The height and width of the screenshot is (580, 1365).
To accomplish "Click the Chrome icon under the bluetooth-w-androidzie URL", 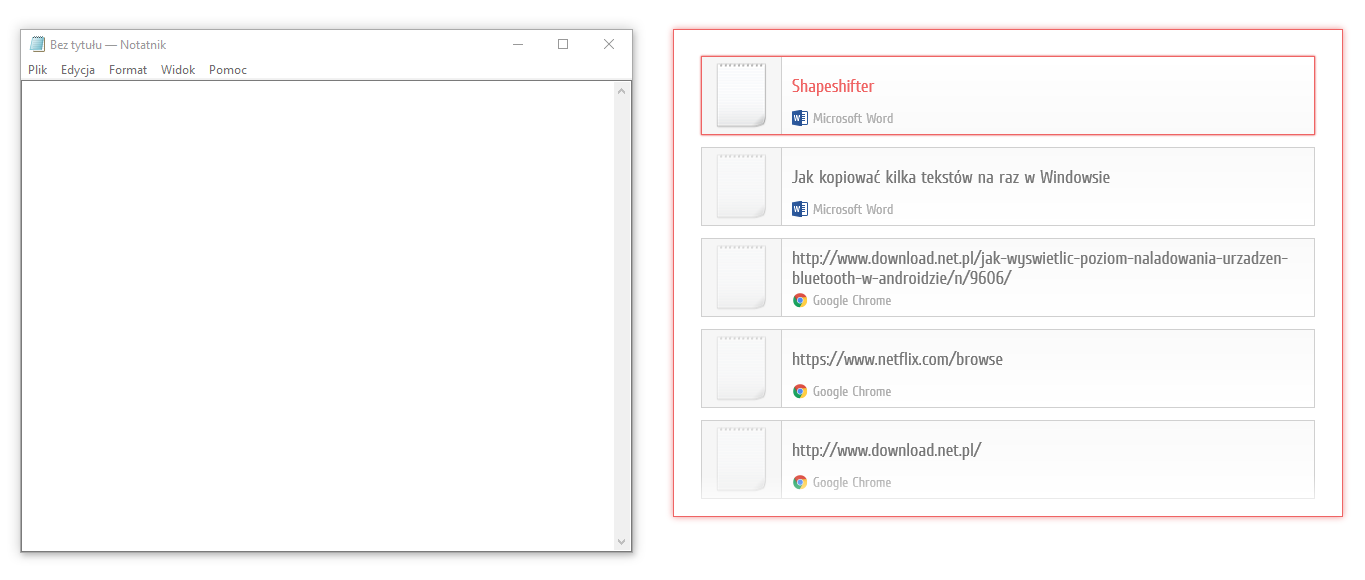I will (800, 300).
